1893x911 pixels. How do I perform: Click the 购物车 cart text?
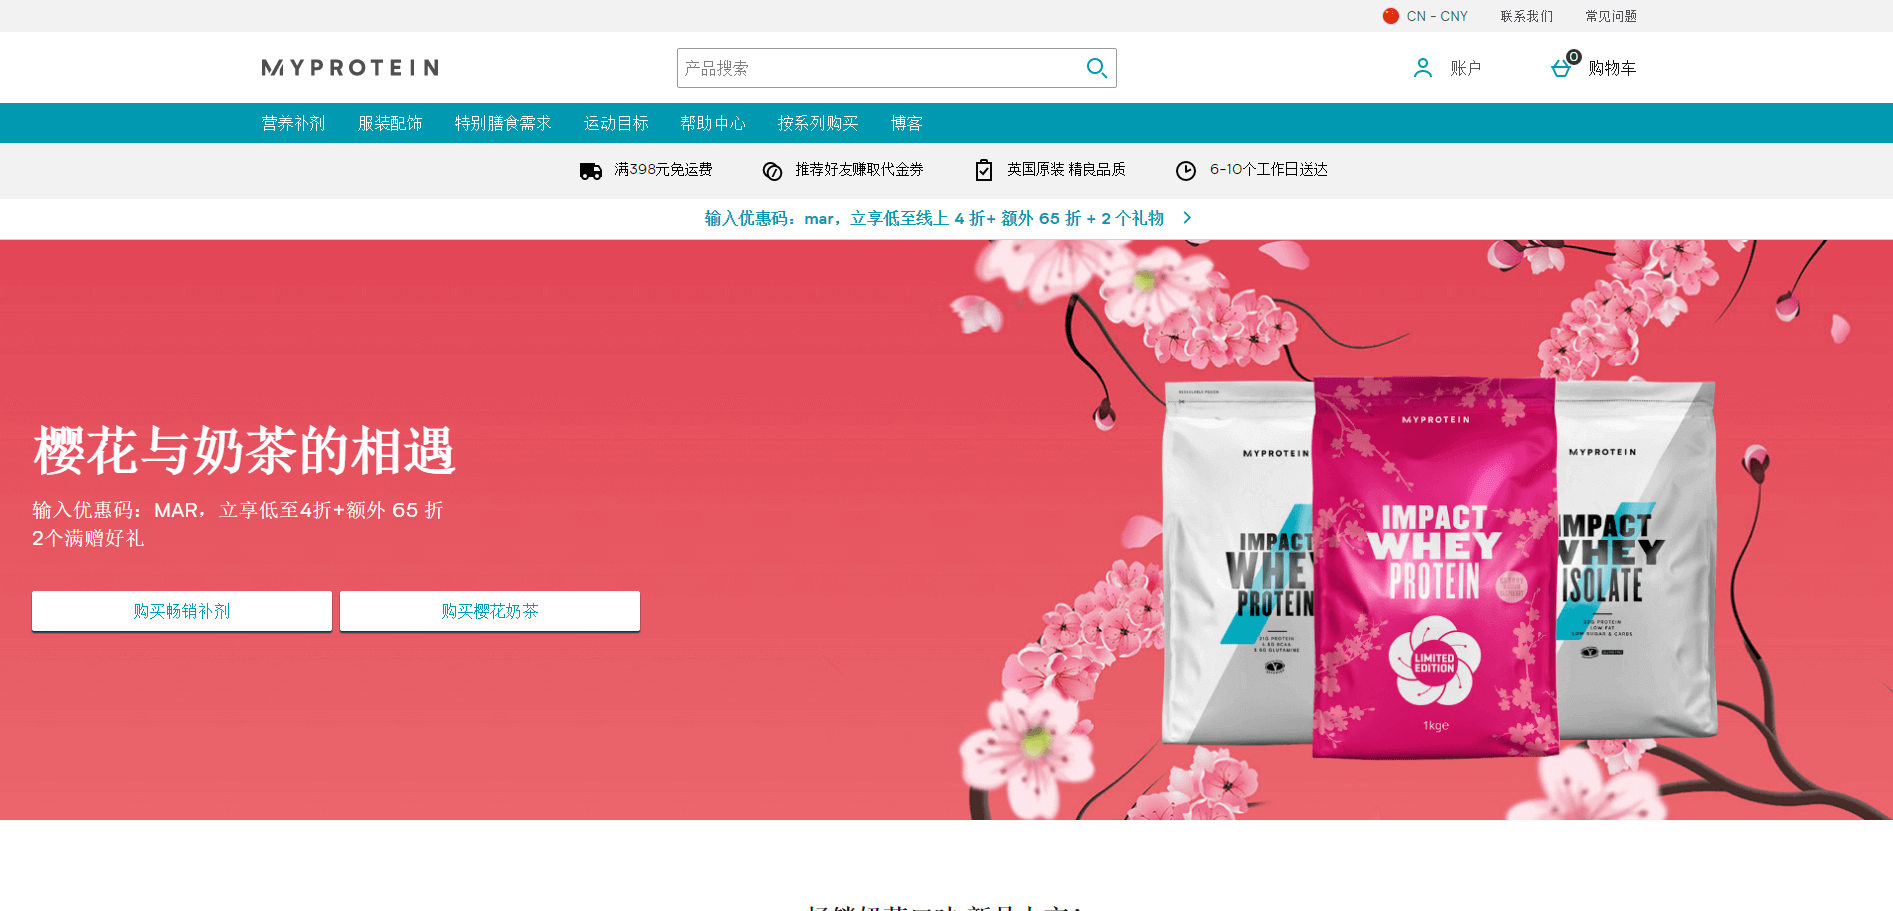(x=1612, y=68)
